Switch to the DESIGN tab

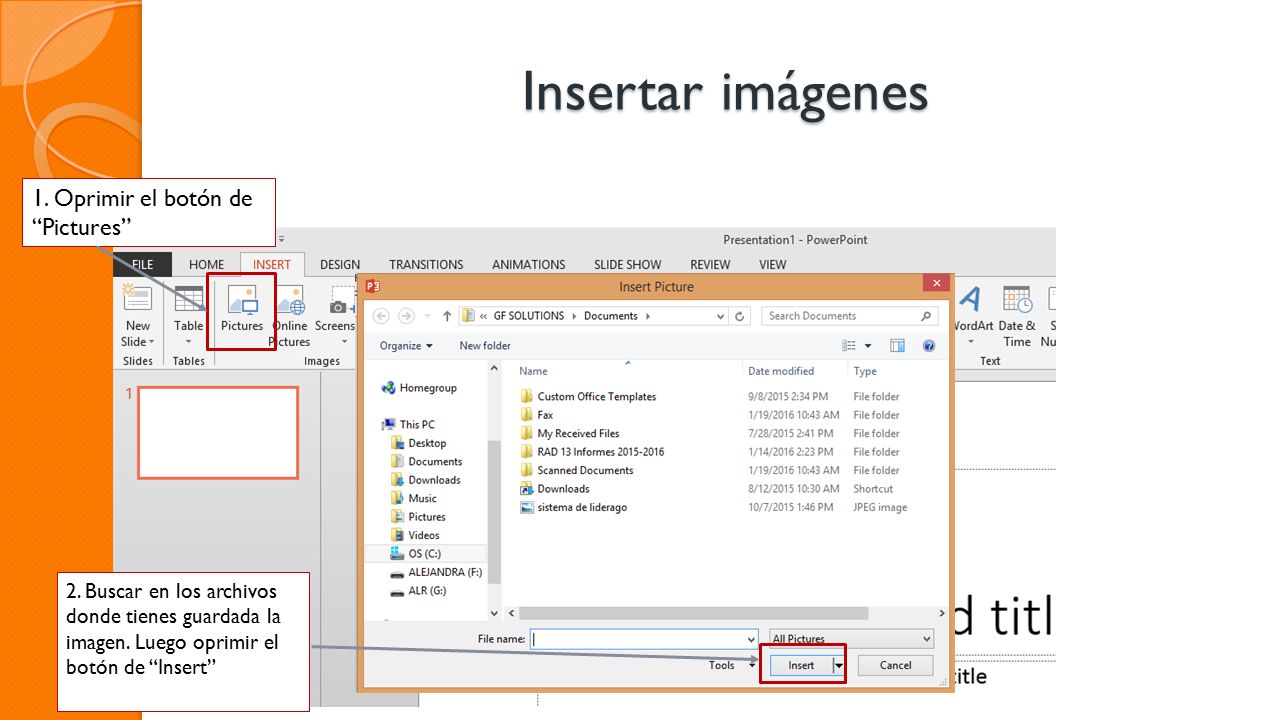point(340,265)
